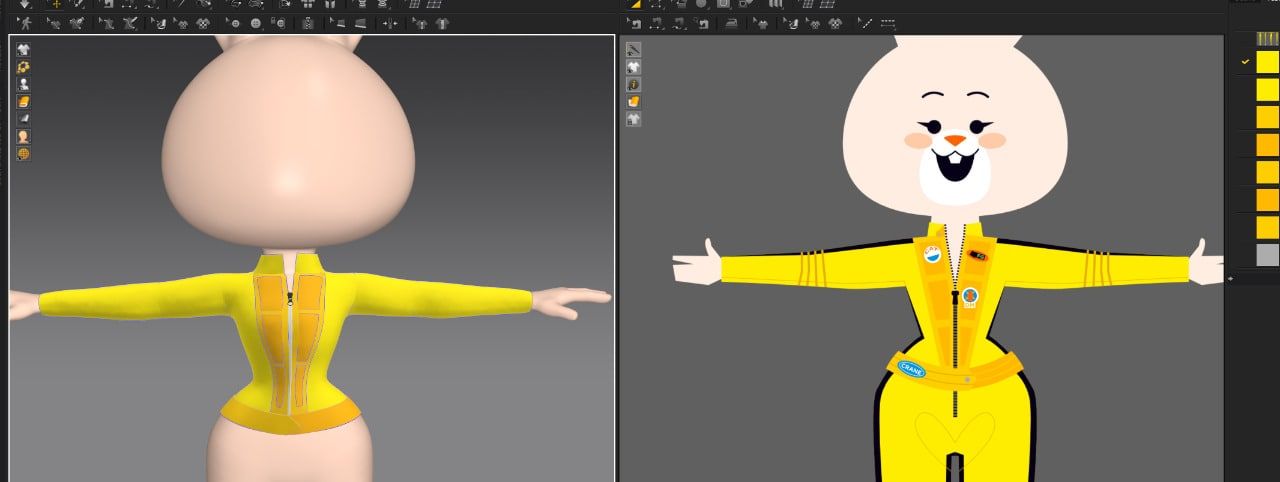This screenshot has height=482, width=1280.
Task: Click the skin-colored avatar head icon in 3D strip
Action: pyautogui.click(x=23, y=136)
